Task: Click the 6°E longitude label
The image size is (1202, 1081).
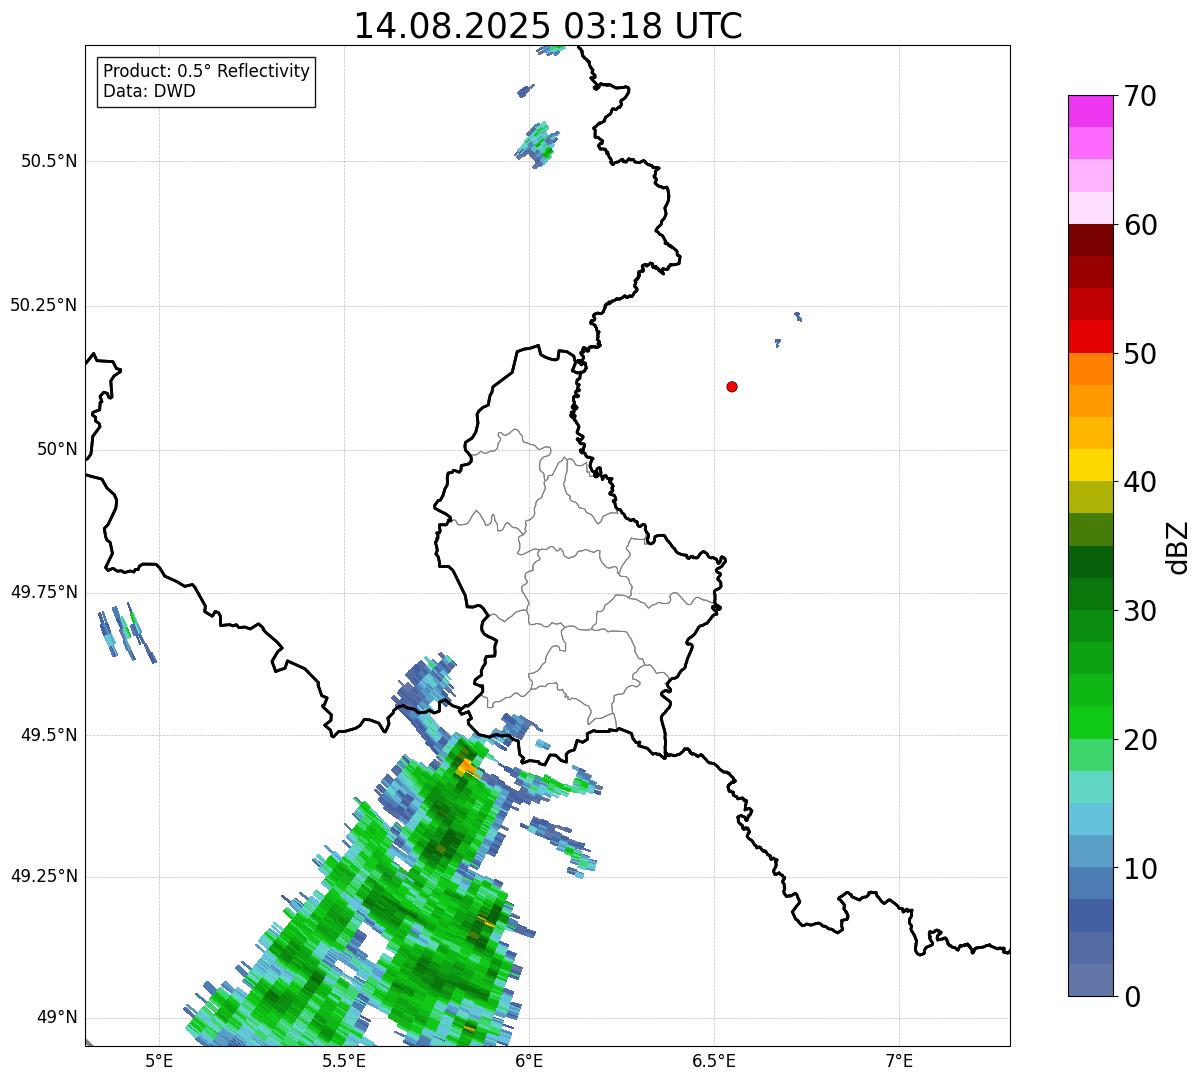Action: pyautogui.click(x=529, y=1061)
